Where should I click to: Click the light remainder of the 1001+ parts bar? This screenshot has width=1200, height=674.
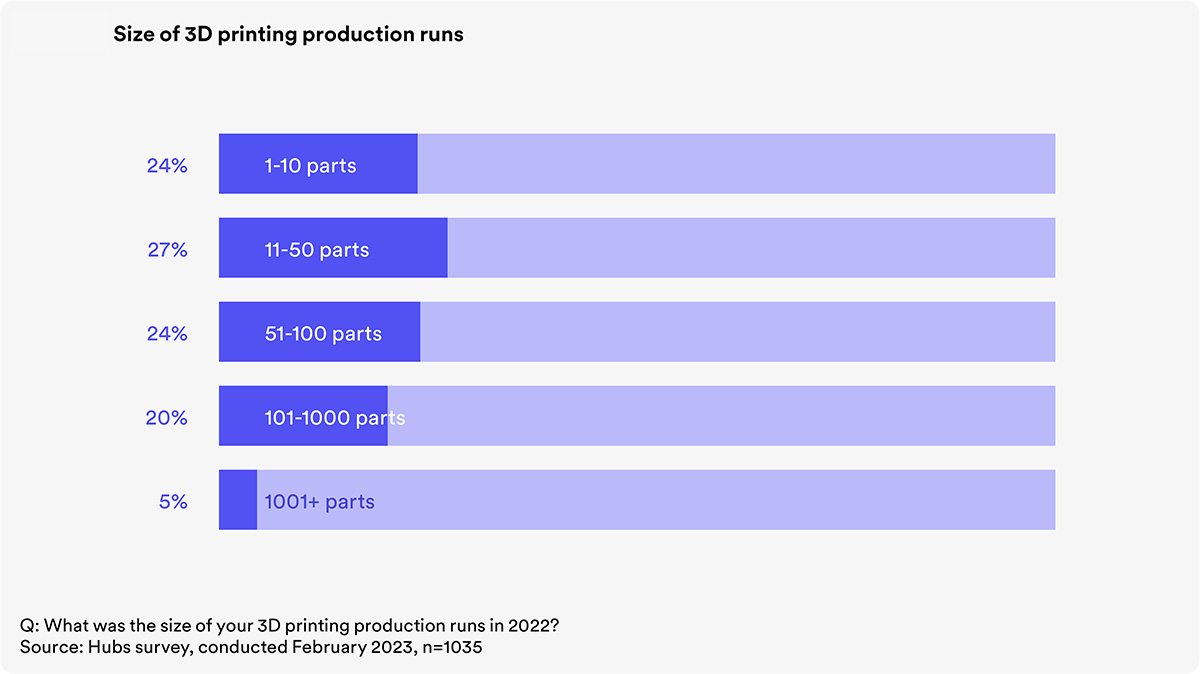pos(656,500)
